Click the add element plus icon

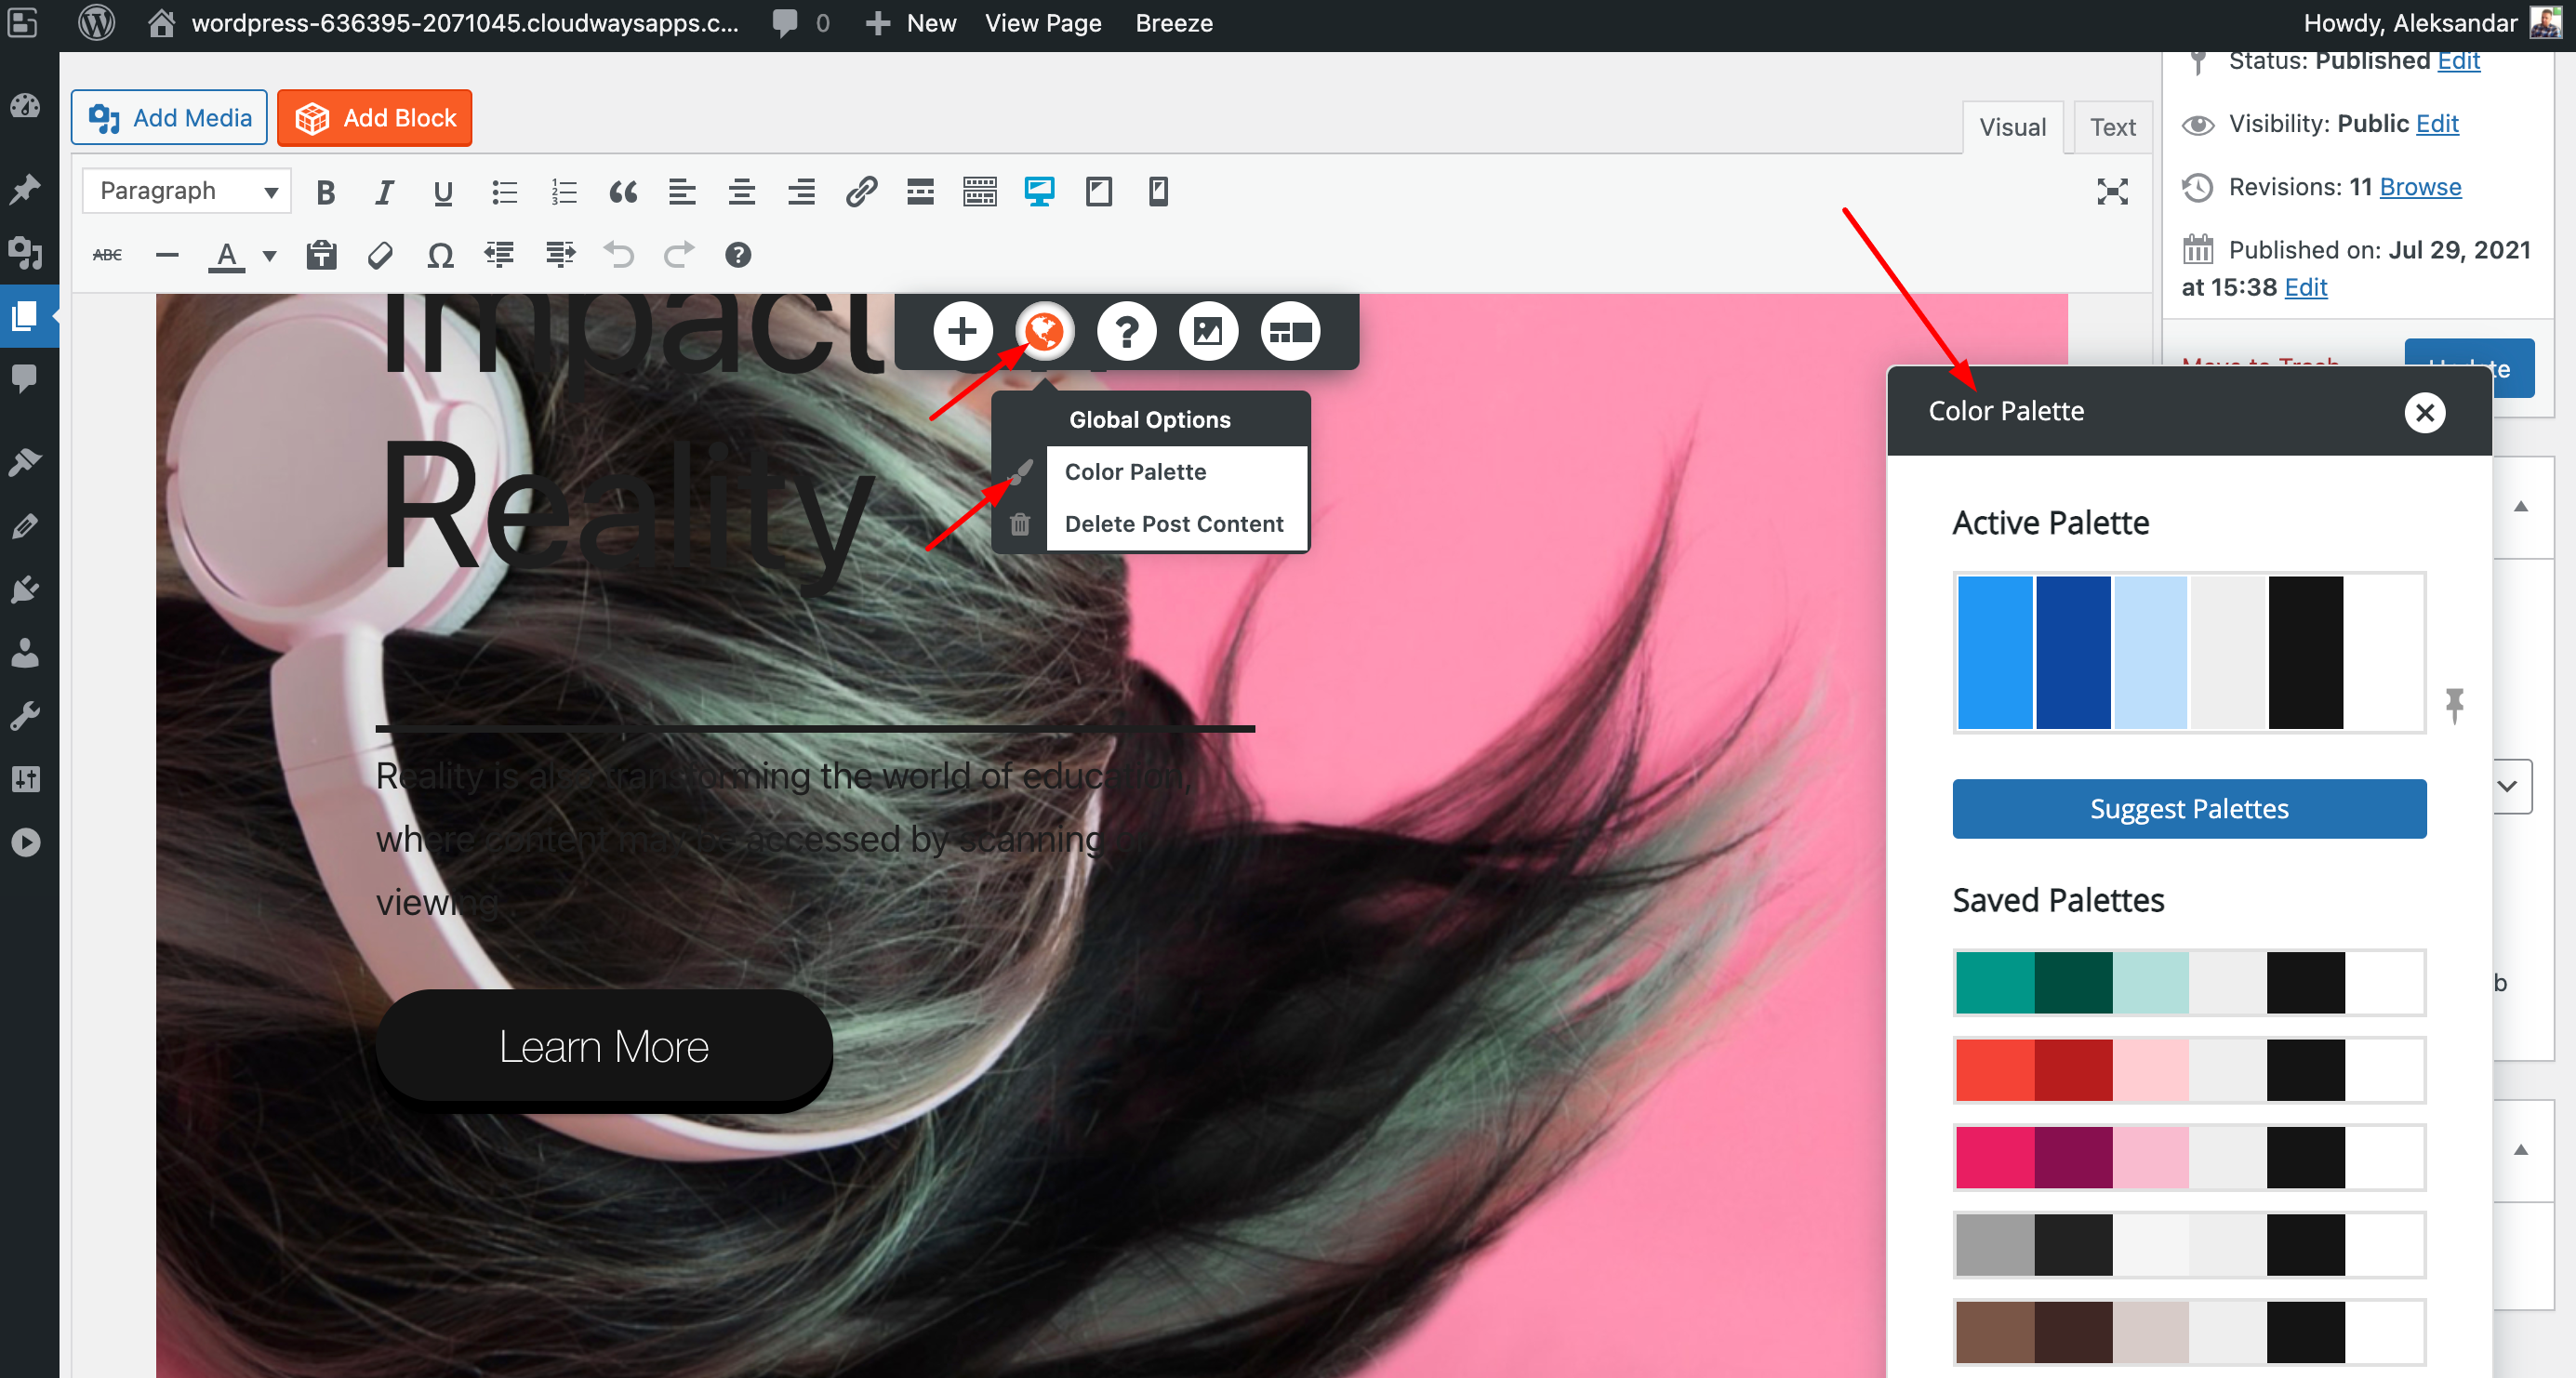coord(962,331)
